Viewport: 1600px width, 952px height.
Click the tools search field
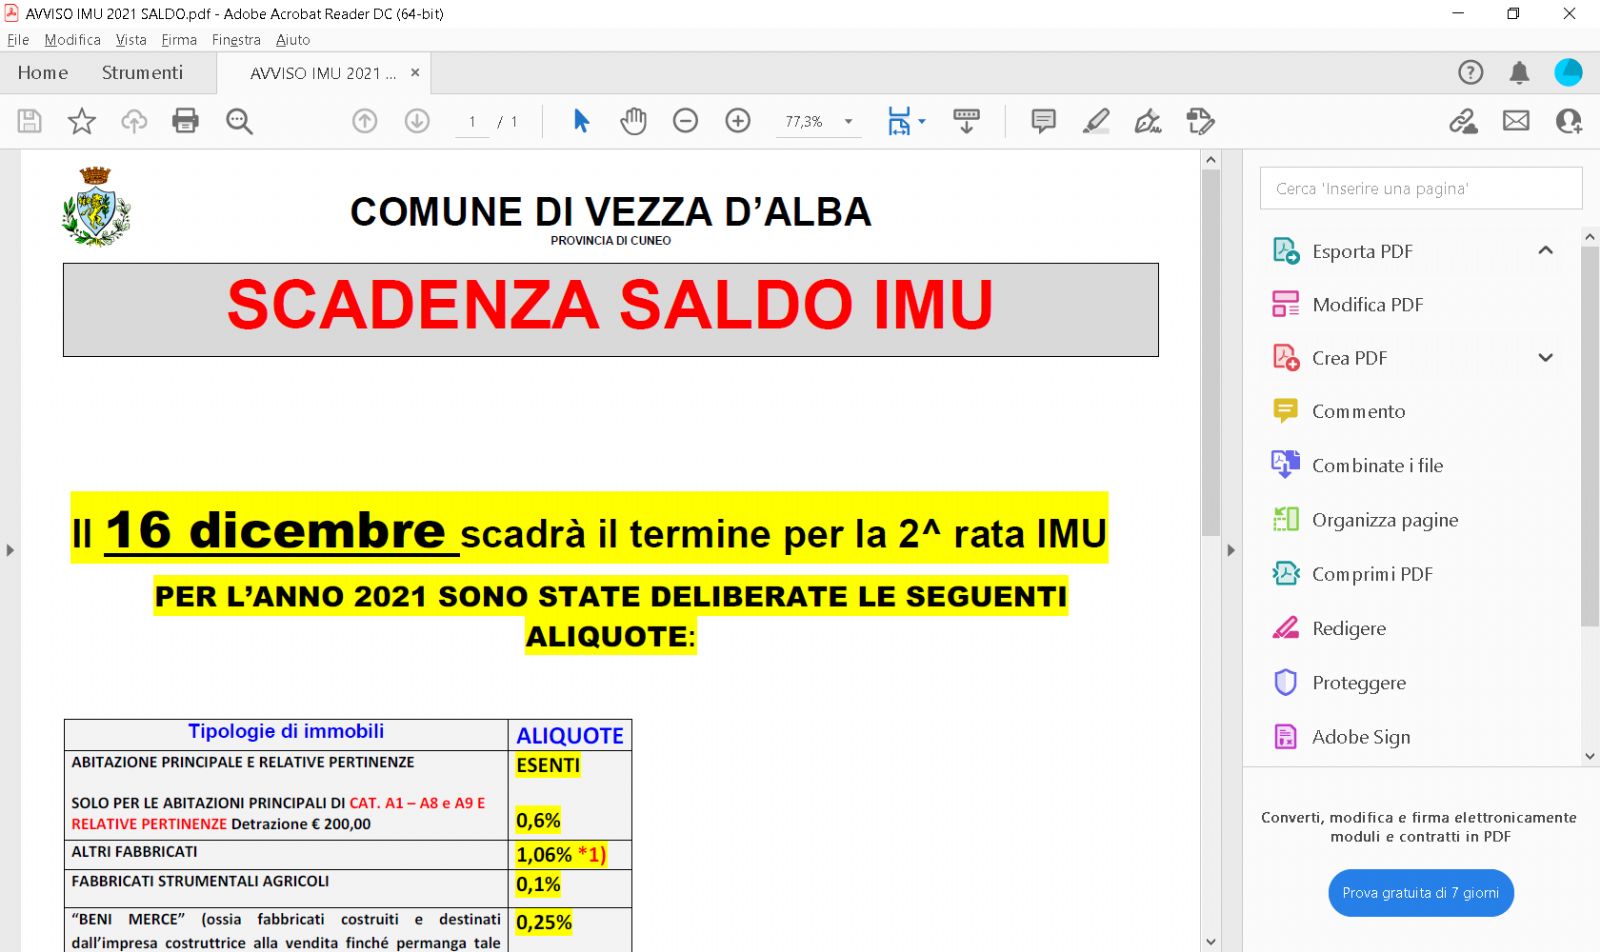click(x=1420, y=188)
